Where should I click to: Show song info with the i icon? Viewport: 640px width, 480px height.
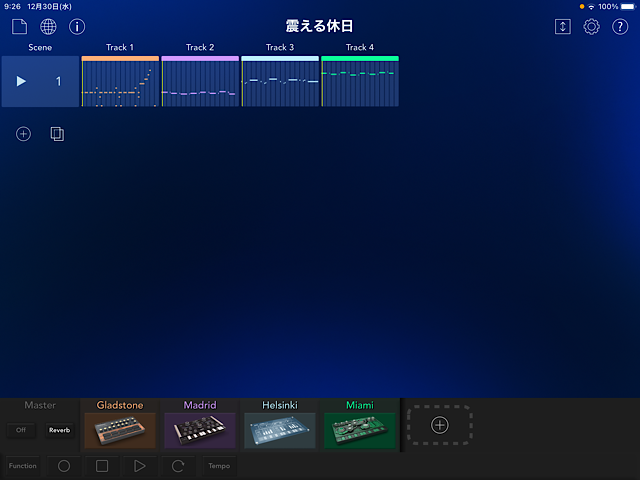(77, 27)
